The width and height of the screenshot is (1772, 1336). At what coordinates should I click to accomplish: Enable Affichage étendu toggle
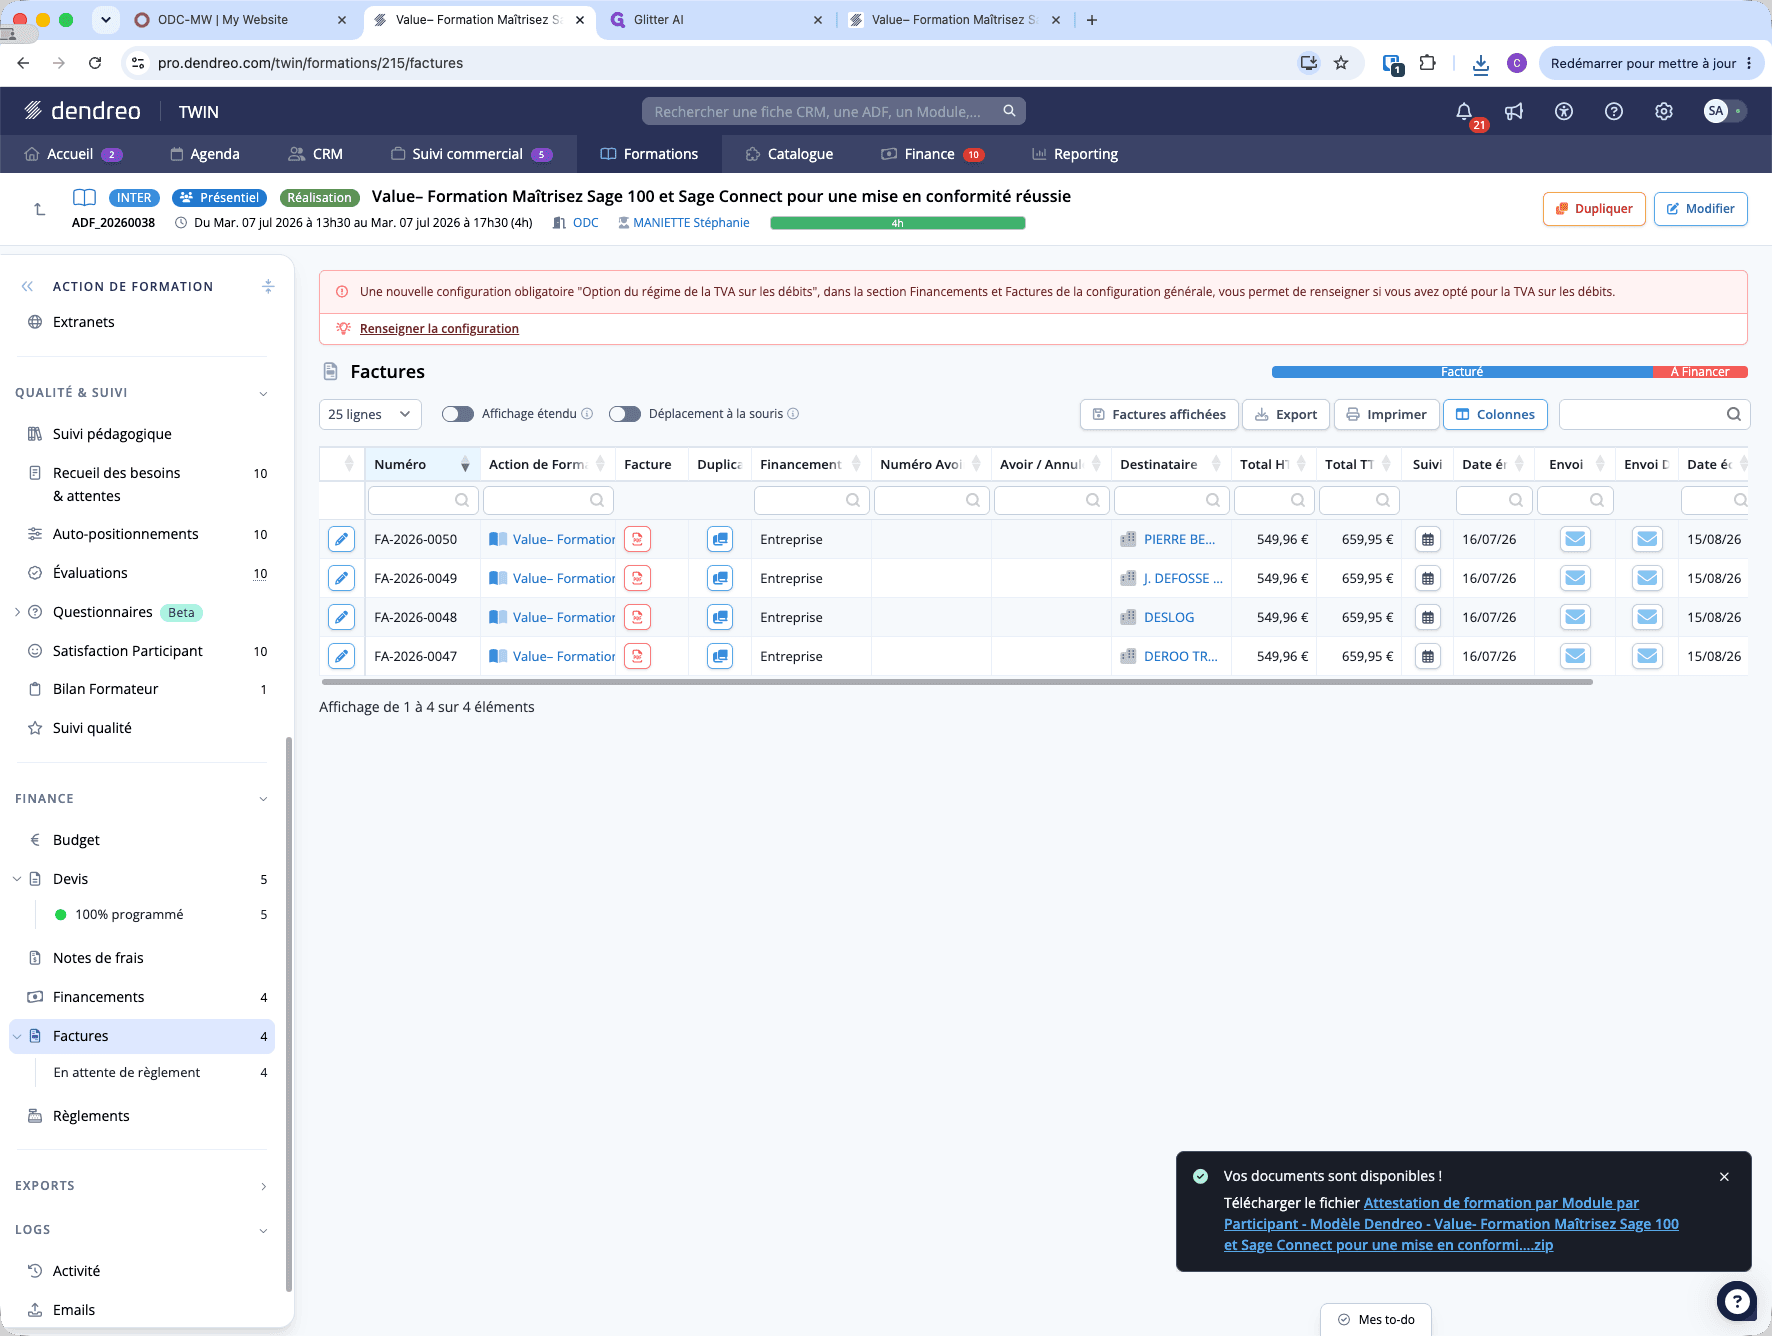pyautogui.click(x=458, y=414)
